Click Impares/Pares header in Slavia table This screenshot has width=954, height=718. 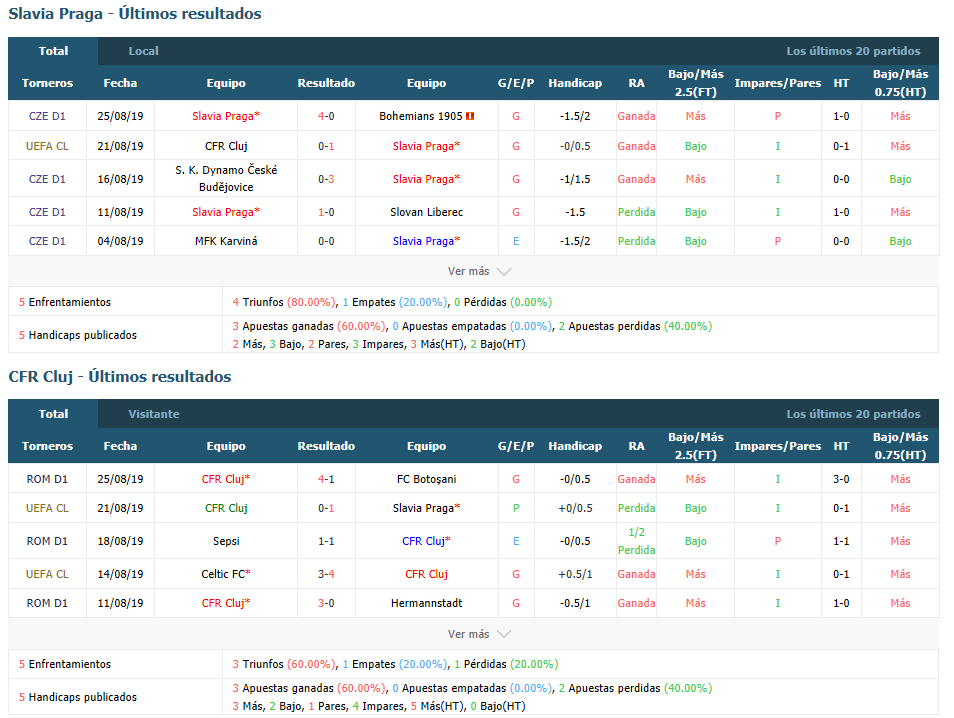click(x=778, y=83)
